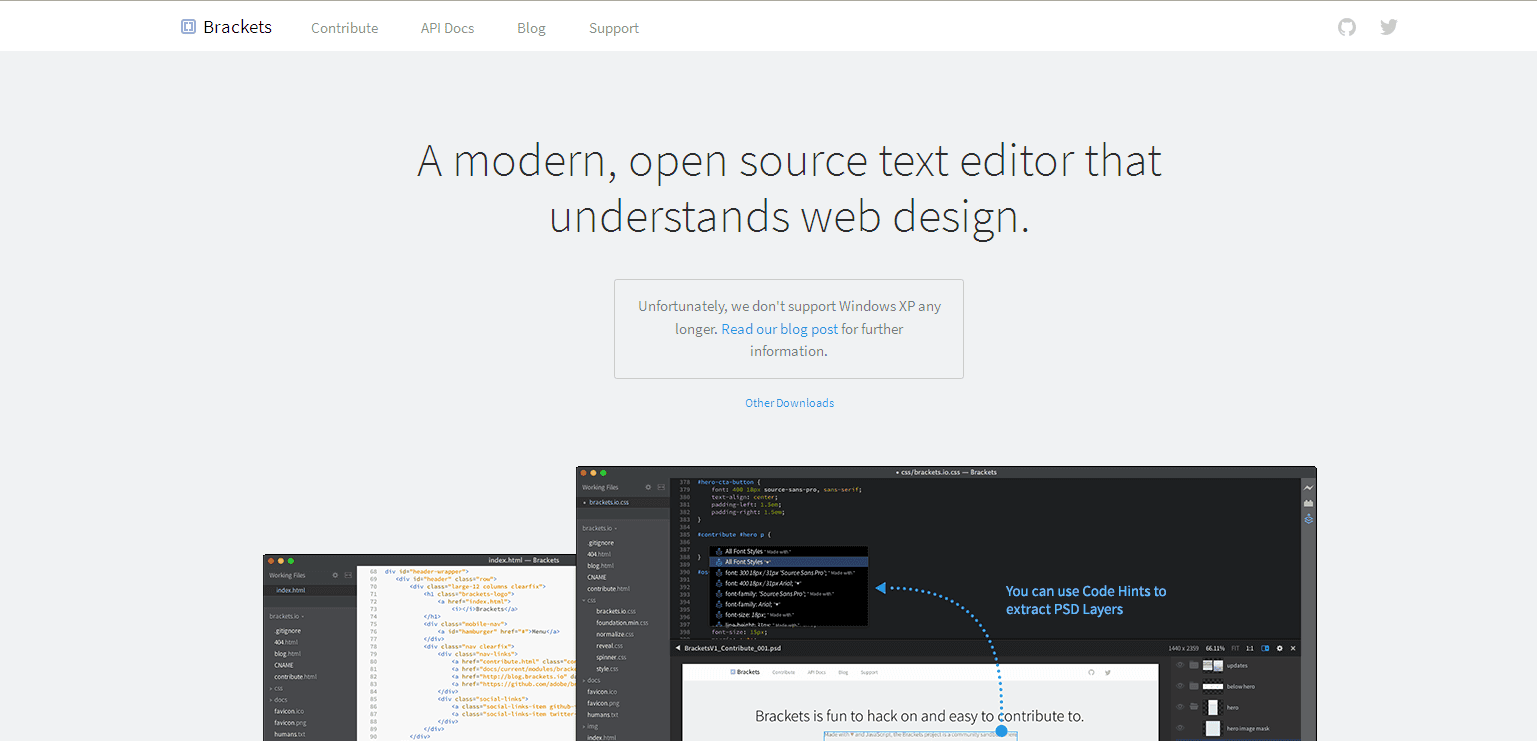Select spinner.css in the file tree
Image resolution: width=1537 pixels, height=741 pixels.
613,657
